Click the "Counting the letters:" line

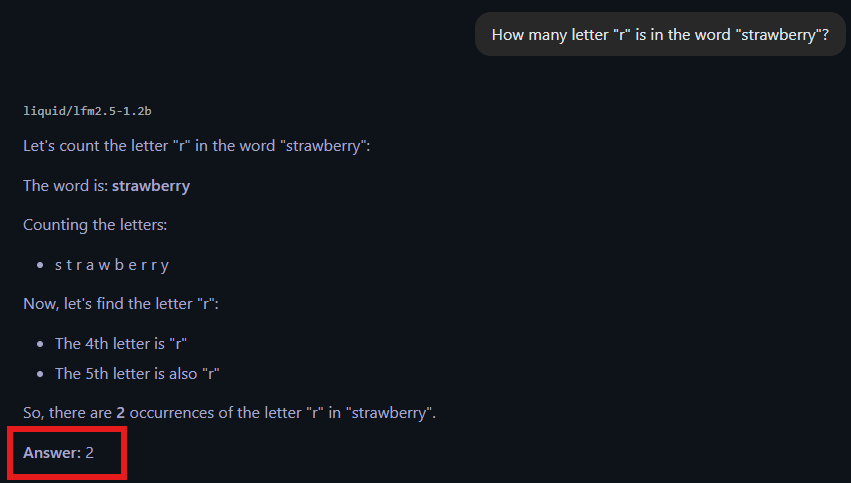coord(95,225)
